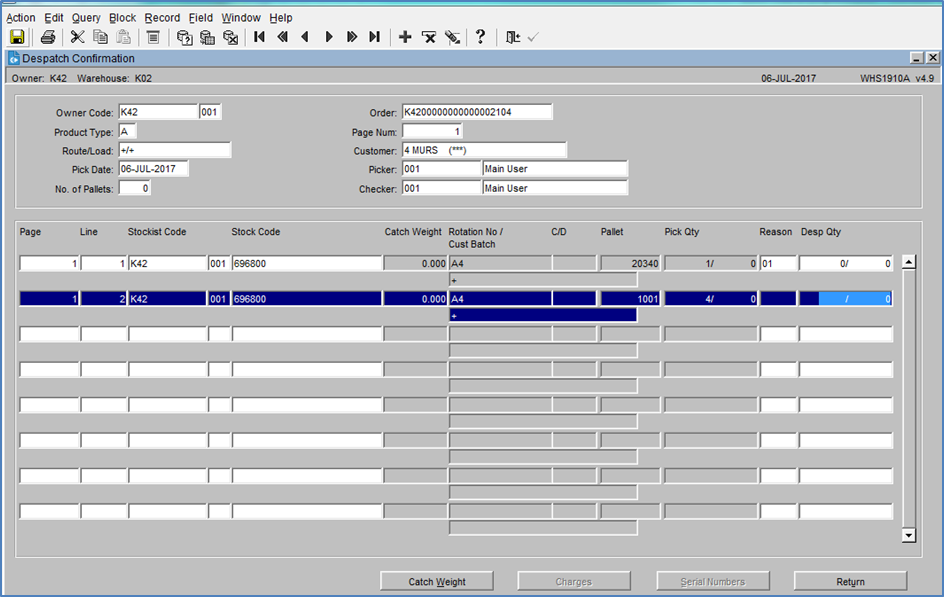Open the Block menu

[x=122, y=18]
